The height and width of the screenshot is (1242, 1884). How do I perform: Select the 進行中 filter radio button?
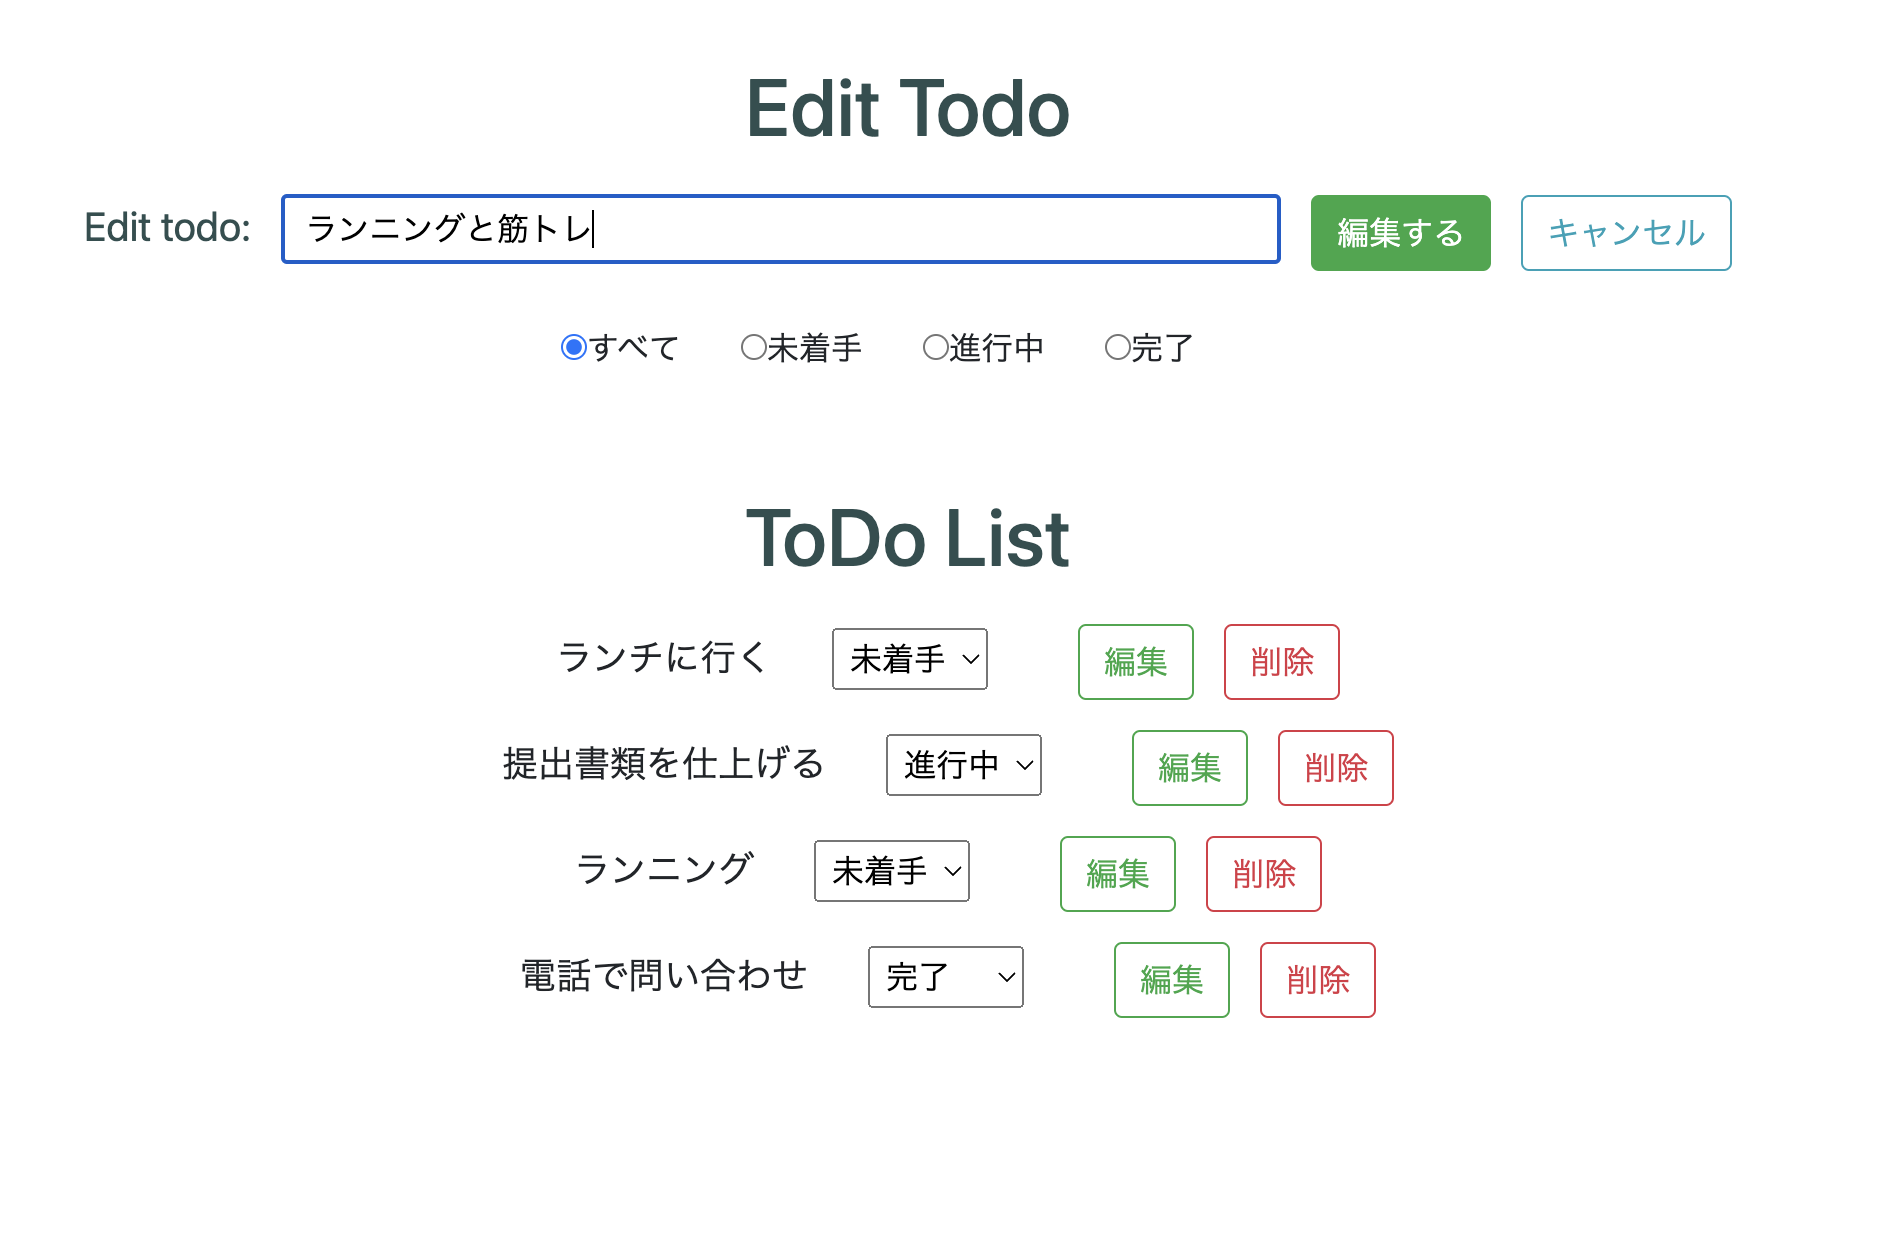click(936, 347)
